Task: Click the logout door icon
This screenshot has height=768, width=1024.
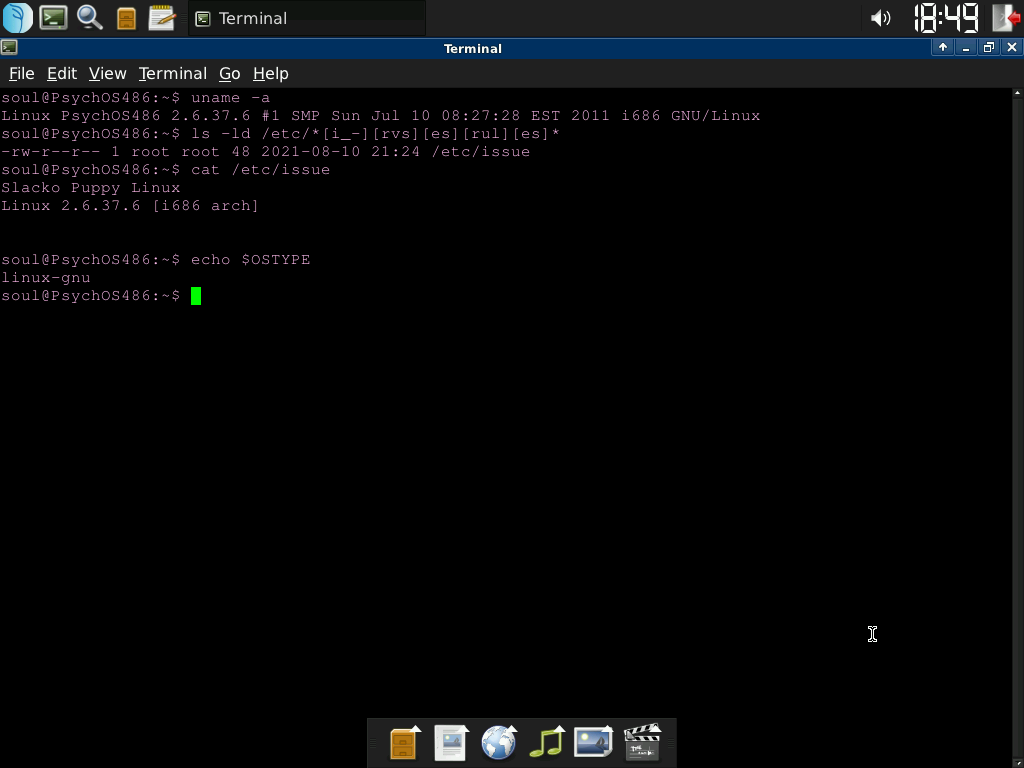Action: click(1006, 18)
